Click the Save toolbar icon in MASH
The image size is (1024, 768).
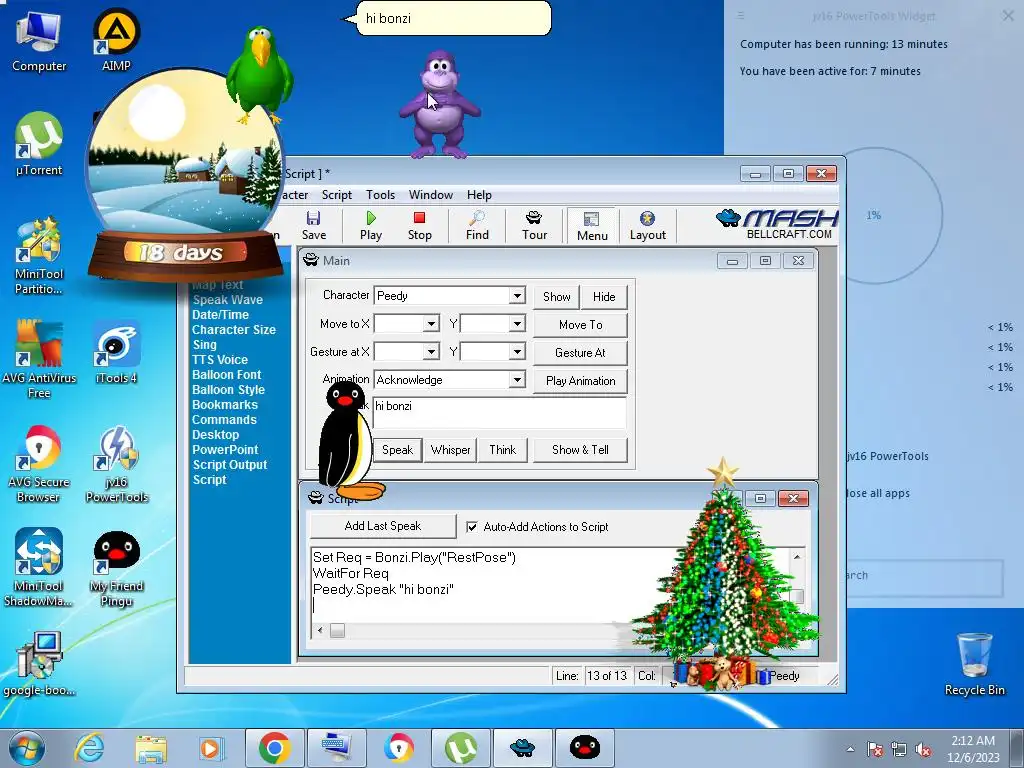[x=313, y=225]
